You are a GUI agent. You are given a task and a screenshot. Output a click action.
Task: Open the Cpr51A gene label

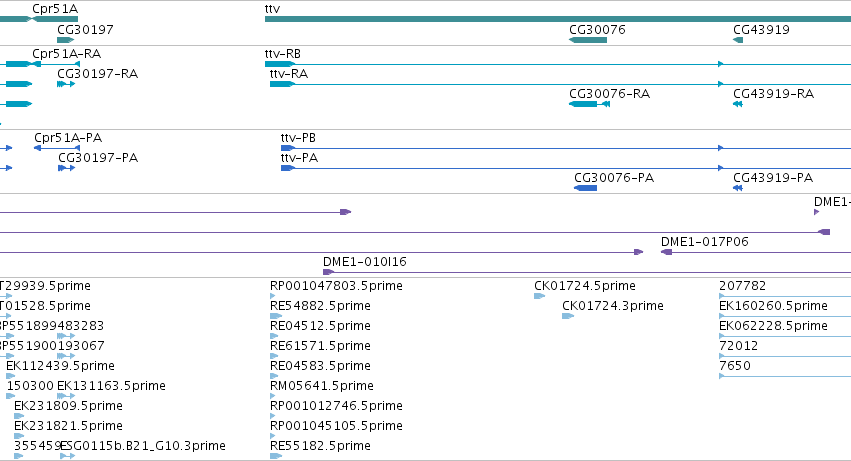[x=55, y=9]
